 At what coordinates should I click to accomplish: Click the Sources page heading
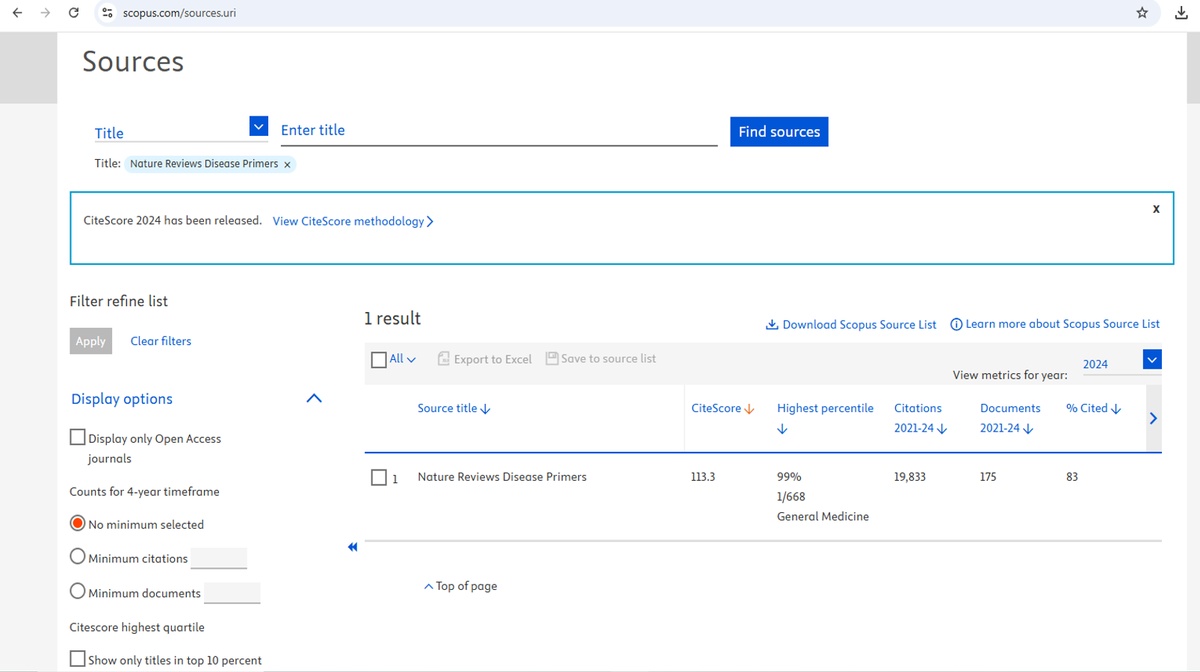pyautogui.click(x=133, y=62)
